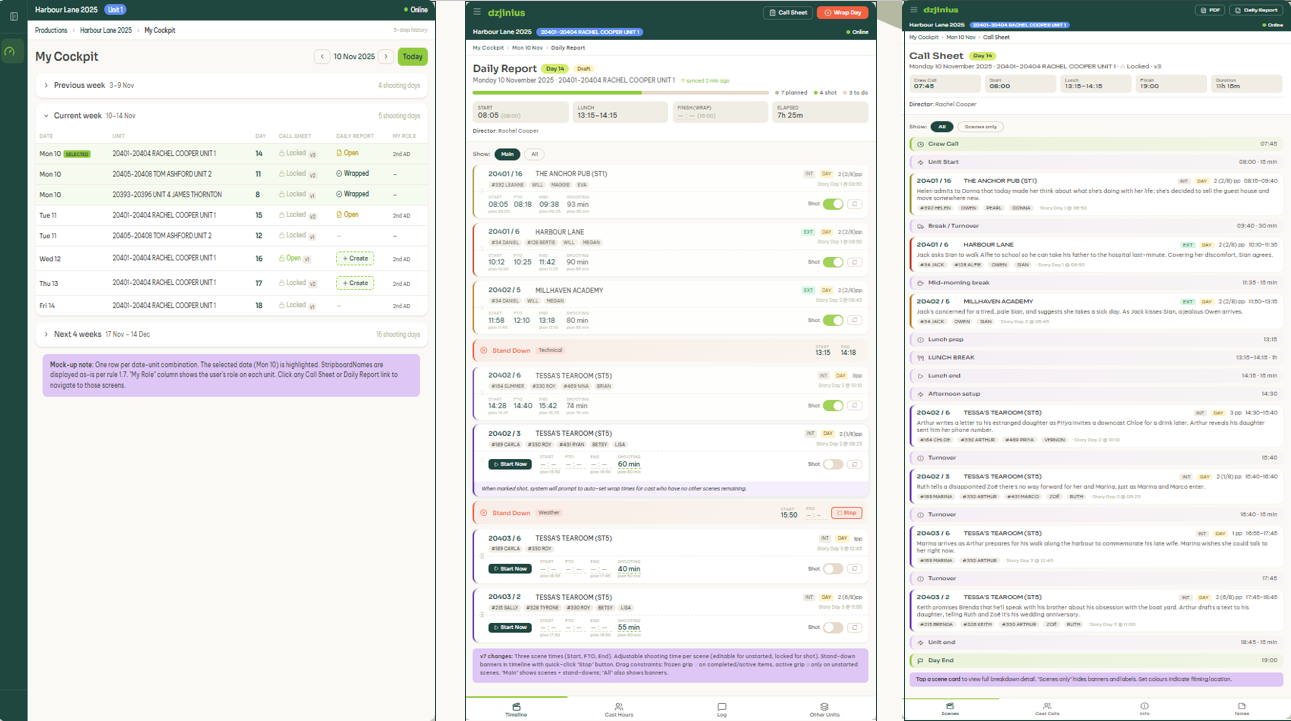
Task: Create the daily report for Thu 13
Action: point(355,283)
